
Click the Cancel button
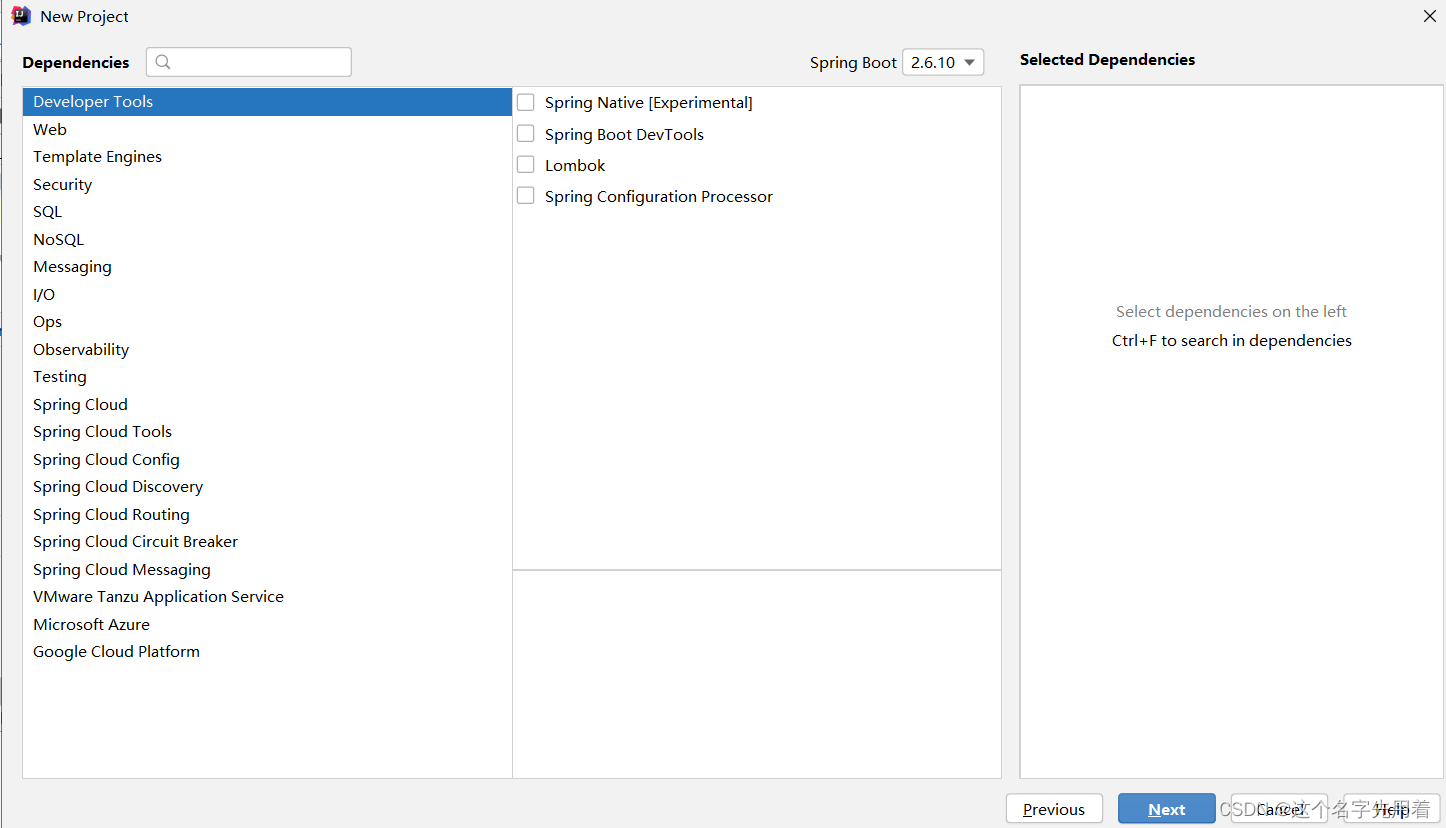tap(1279, 809)
